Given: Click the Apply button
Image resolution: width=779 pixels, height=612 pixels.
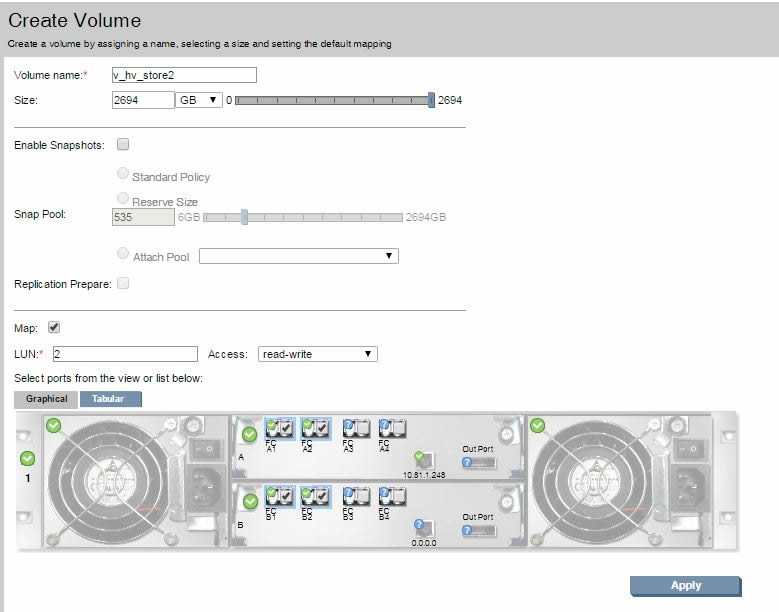Looking at the screenshot, I should click(685, 586).
